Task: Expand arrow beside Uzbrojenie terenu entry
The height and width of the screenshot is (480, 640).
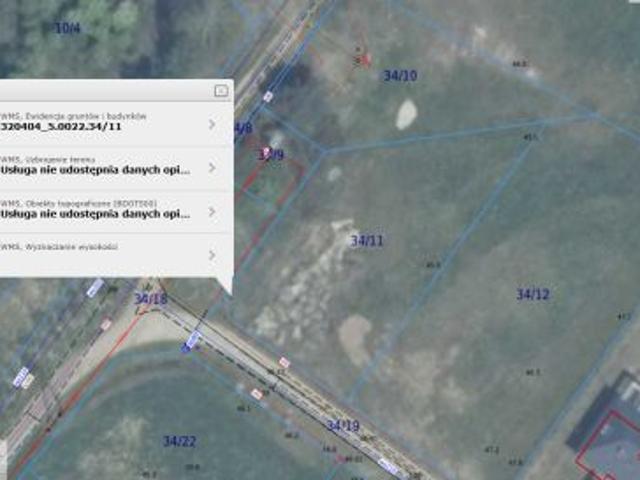Action: click(212, 167)
